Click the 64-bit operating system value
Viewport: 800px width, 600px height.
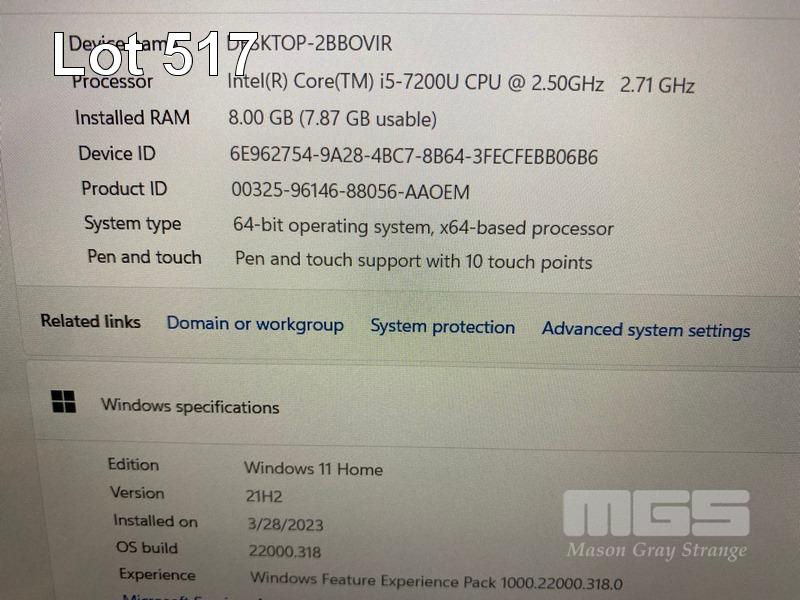point(423,227)
